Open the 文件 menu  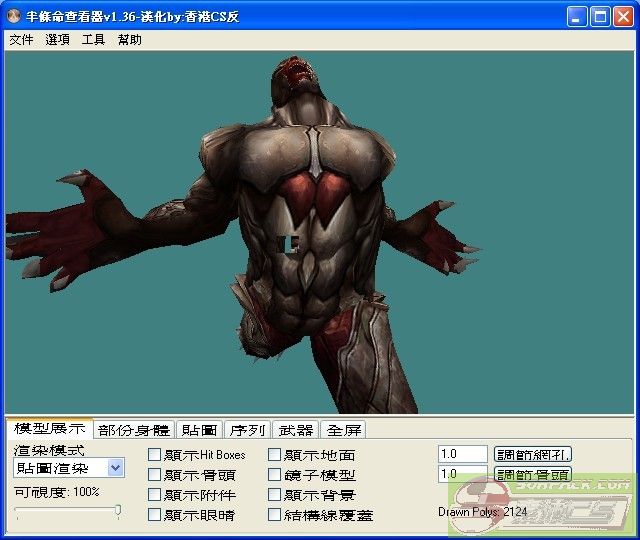click(x=21, y=40)
